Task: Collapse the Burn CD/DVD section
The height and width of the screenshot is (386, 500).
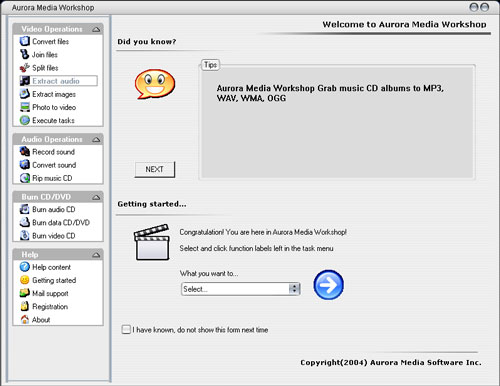Action: pos(96,197)
